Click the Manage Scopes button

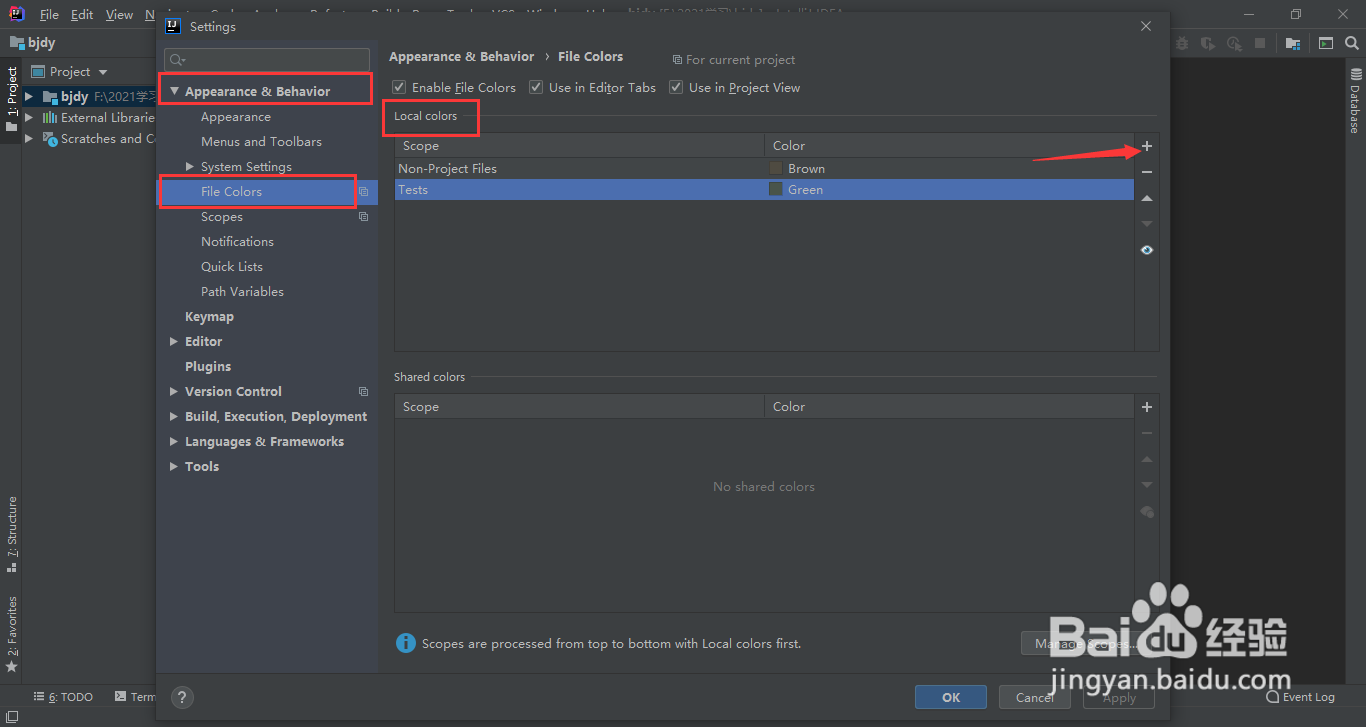tap(1086, 644)
